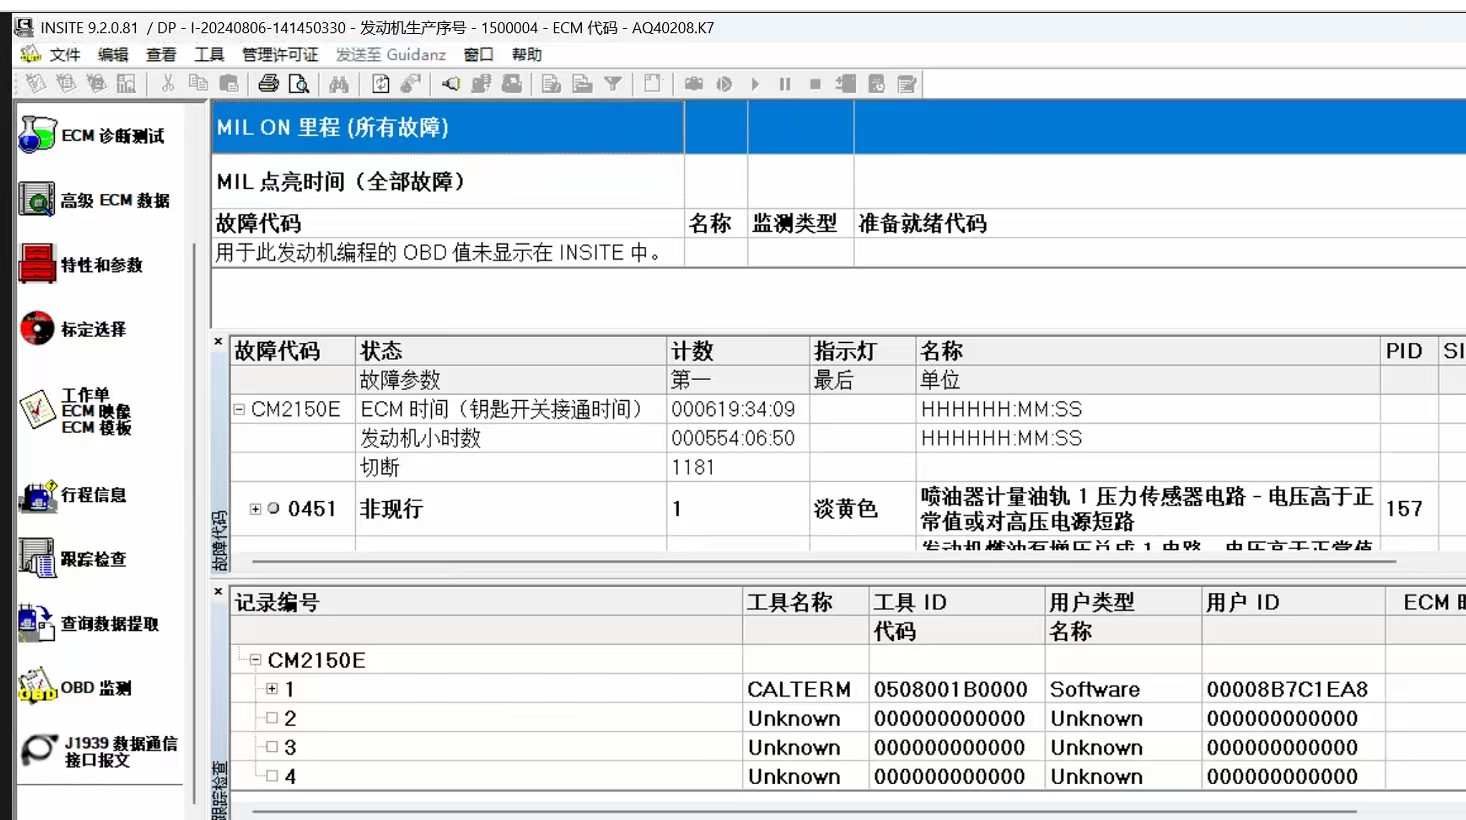Collapse CM2150E node in the fault codes table
The height and width of the screenshot is (820, 1466).
[x=239, y=409]
